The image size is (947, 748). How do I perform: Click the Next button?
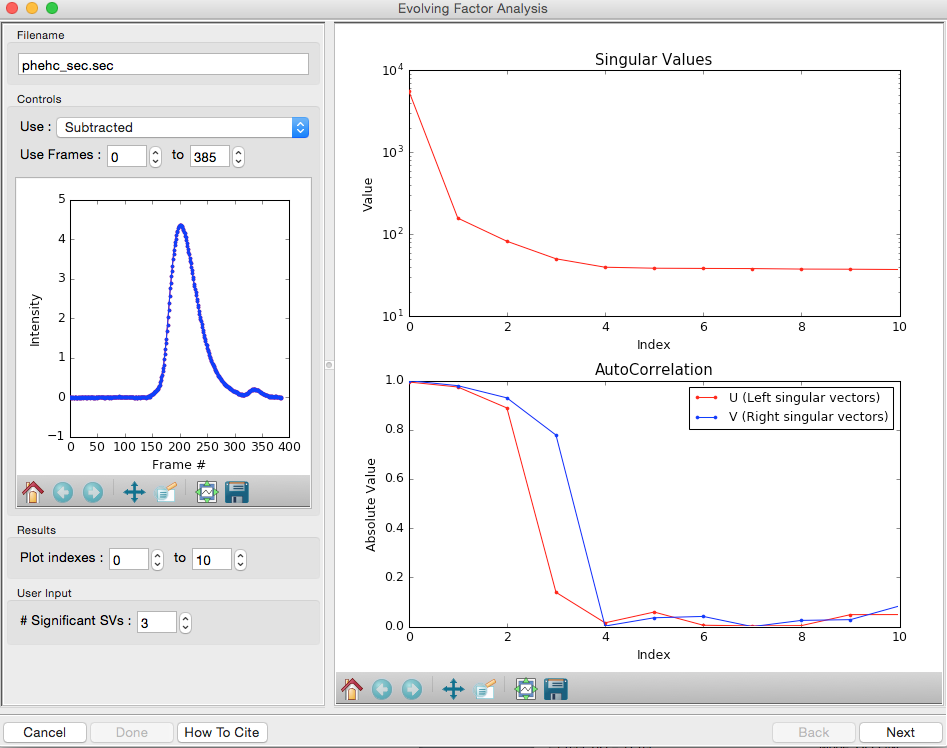(900, 732)
